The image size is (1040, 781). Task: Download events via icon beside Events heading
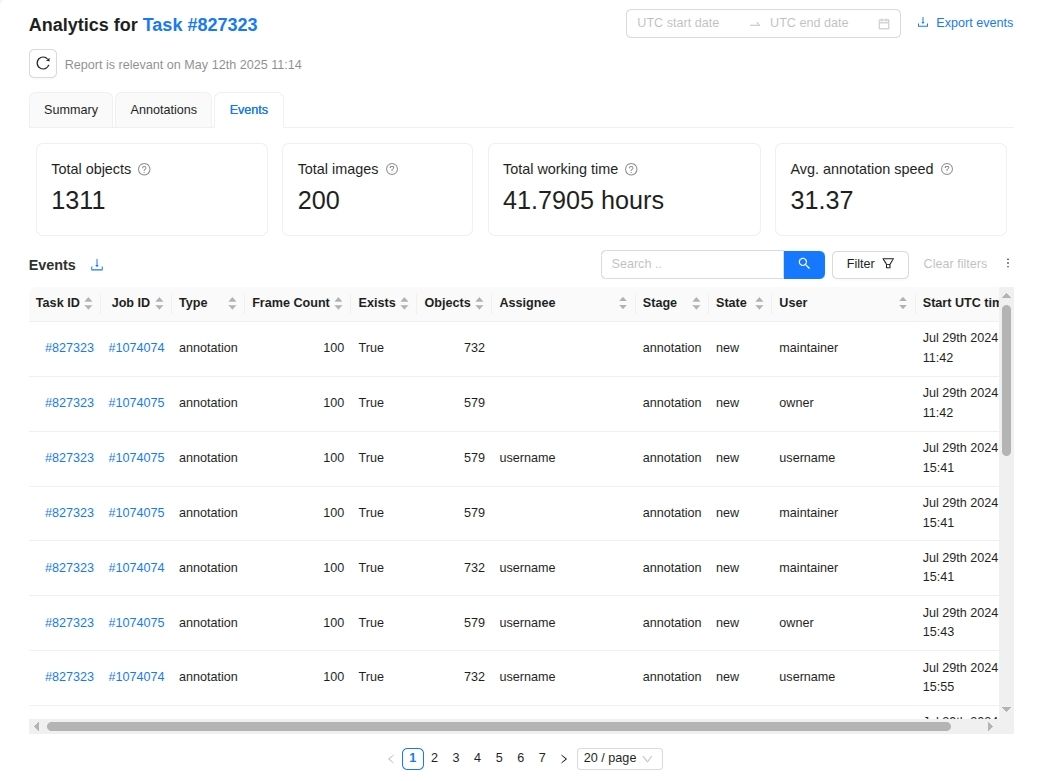point(97,265)
